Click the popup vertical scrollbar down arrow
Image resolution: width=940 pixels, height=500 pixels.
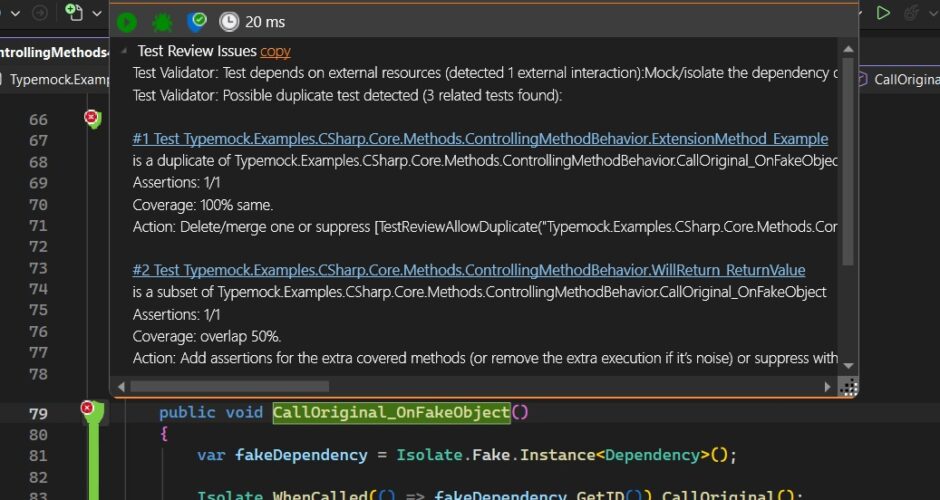click(x=848, y=365)
